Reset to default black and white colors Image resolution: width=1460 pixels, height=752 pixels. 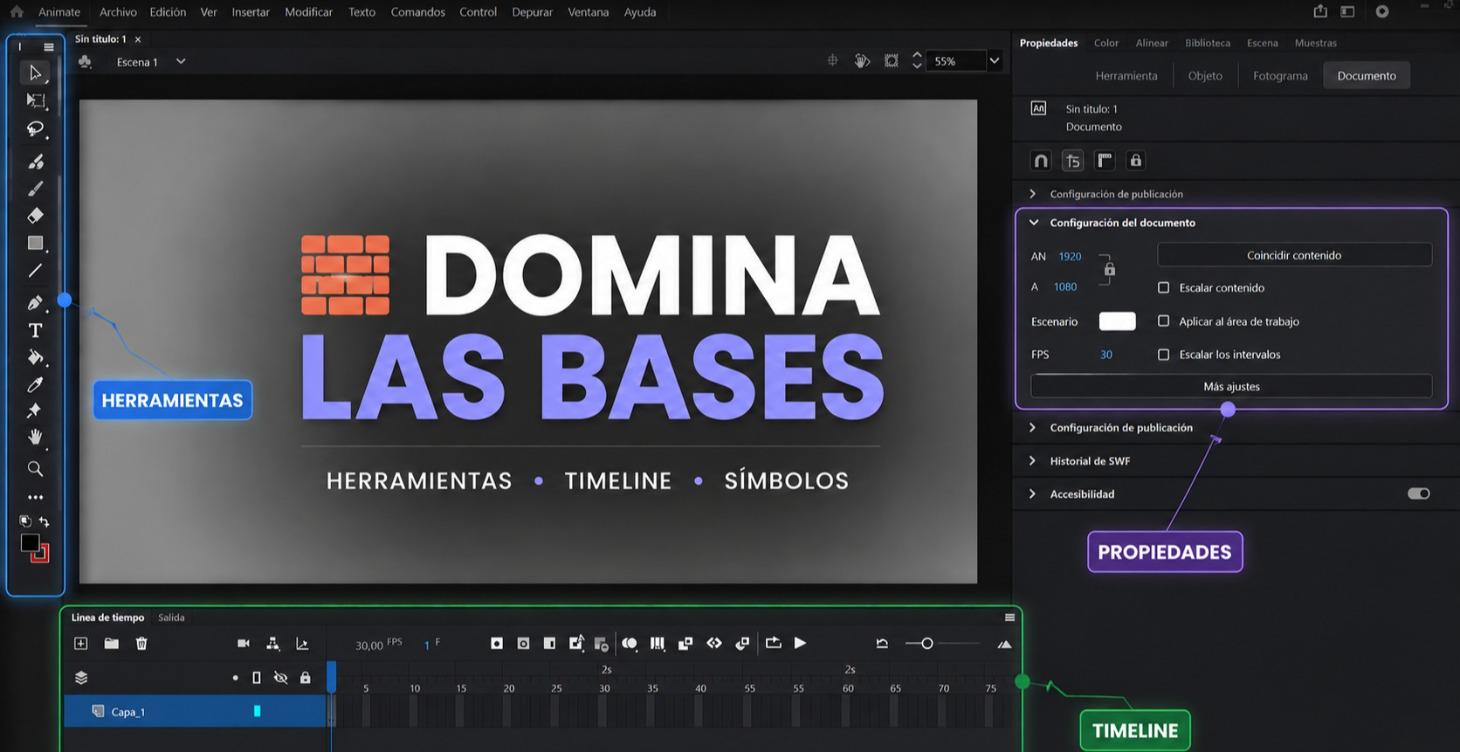pyautogui.click(x=26, y=521)
